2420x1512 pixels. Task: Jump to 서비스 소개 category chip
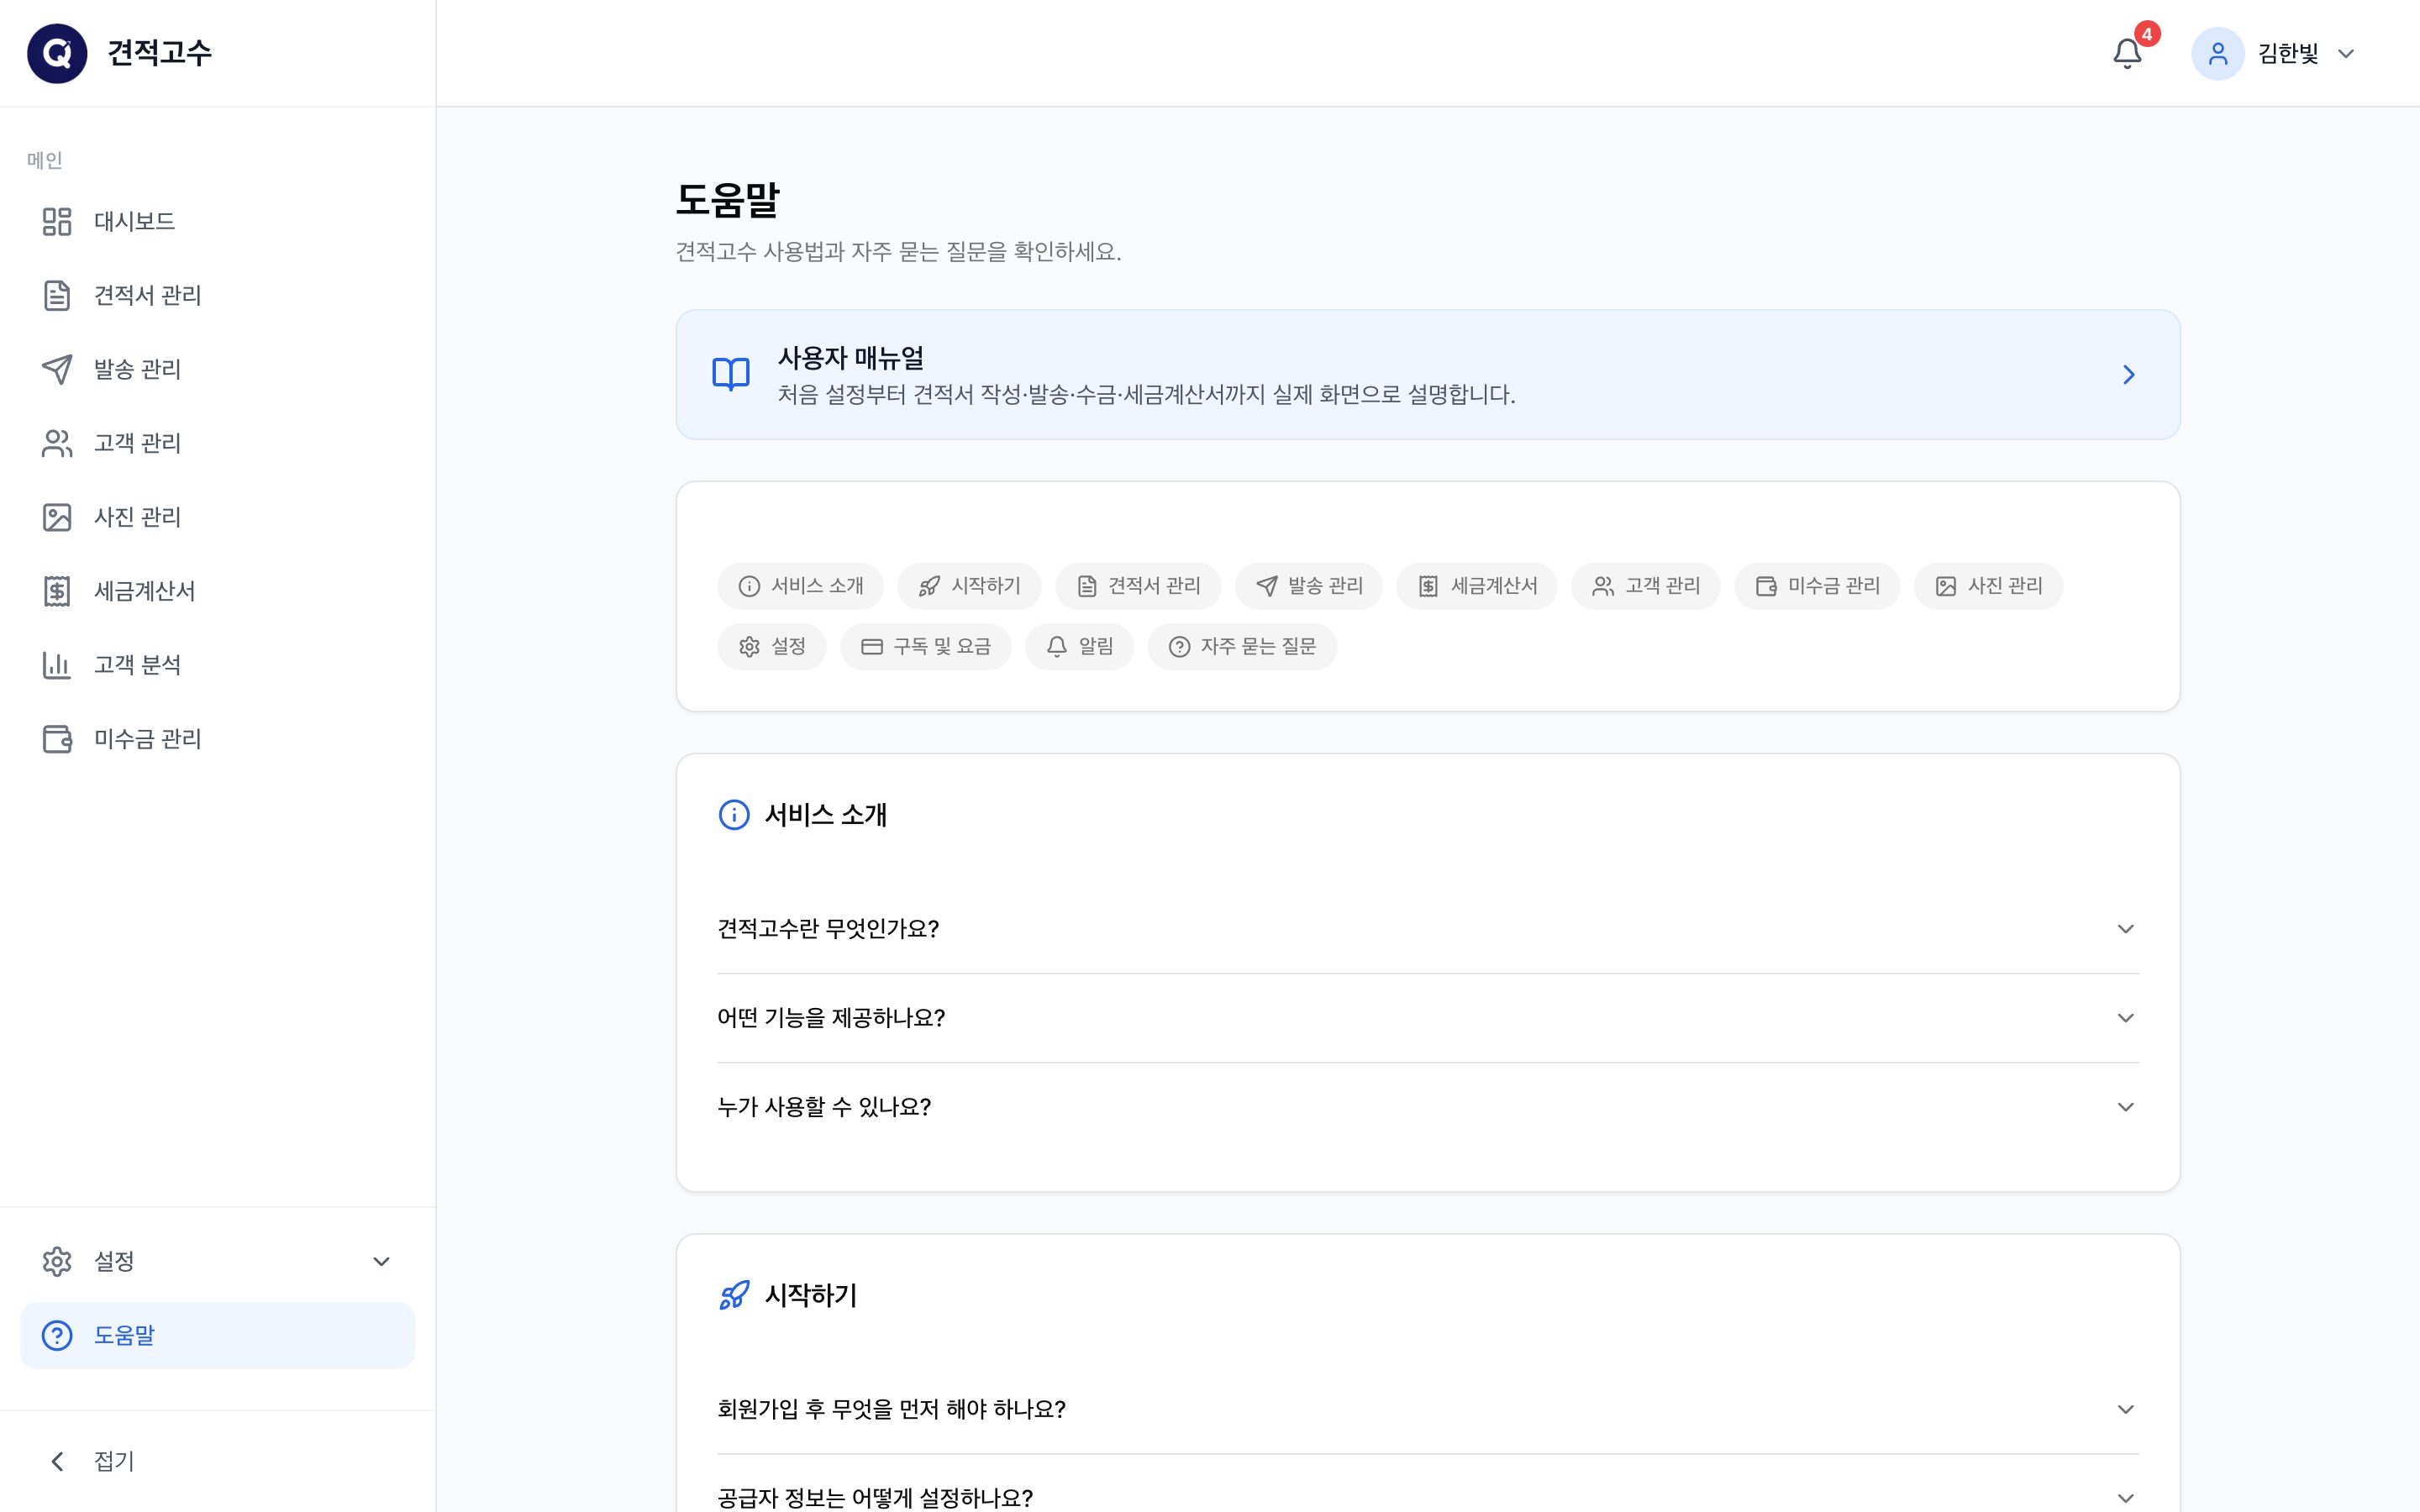click(x=800, y=586)
